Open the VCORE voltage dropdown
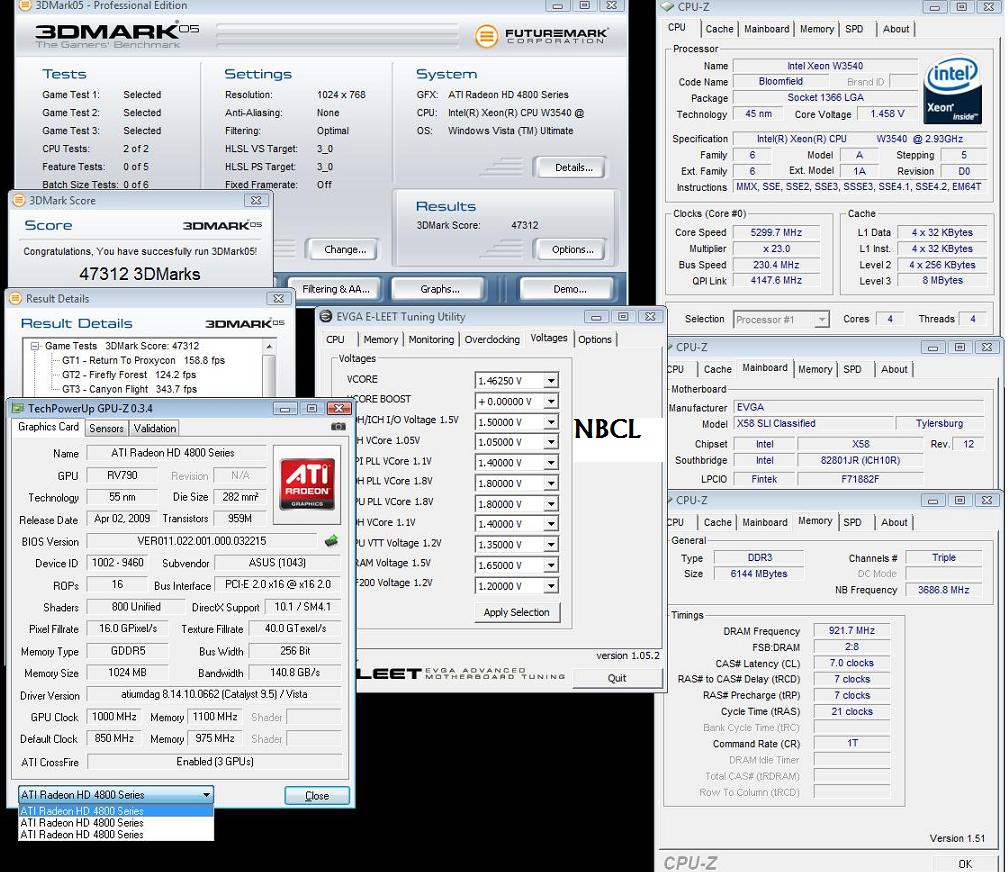 point(551,381)
